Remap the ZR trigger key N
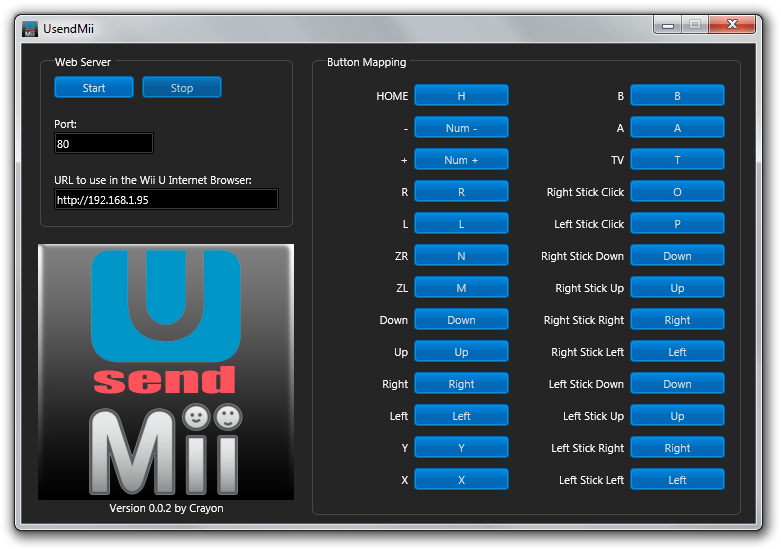Screen dimensions: 781x549 point(461,256)
